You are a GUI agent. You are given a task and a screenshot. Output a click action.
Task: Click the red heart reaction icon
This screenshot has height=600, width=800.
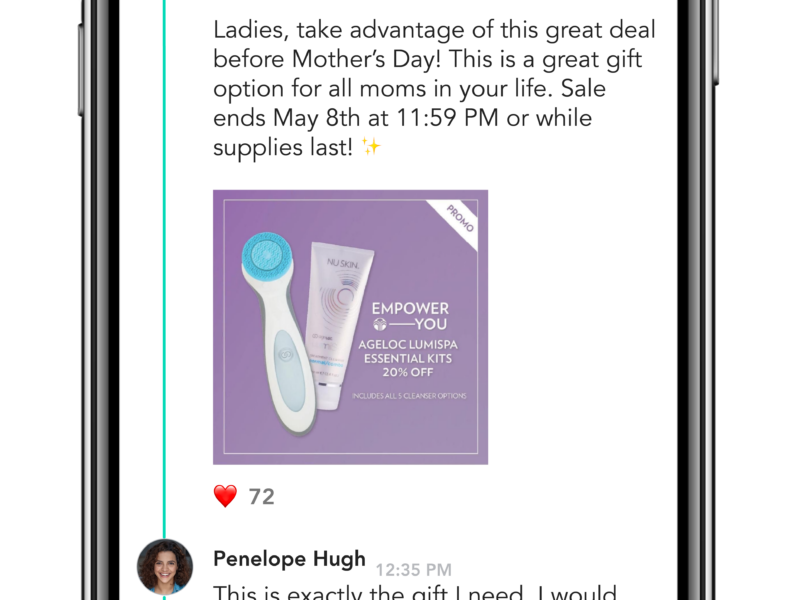[225, 496]
